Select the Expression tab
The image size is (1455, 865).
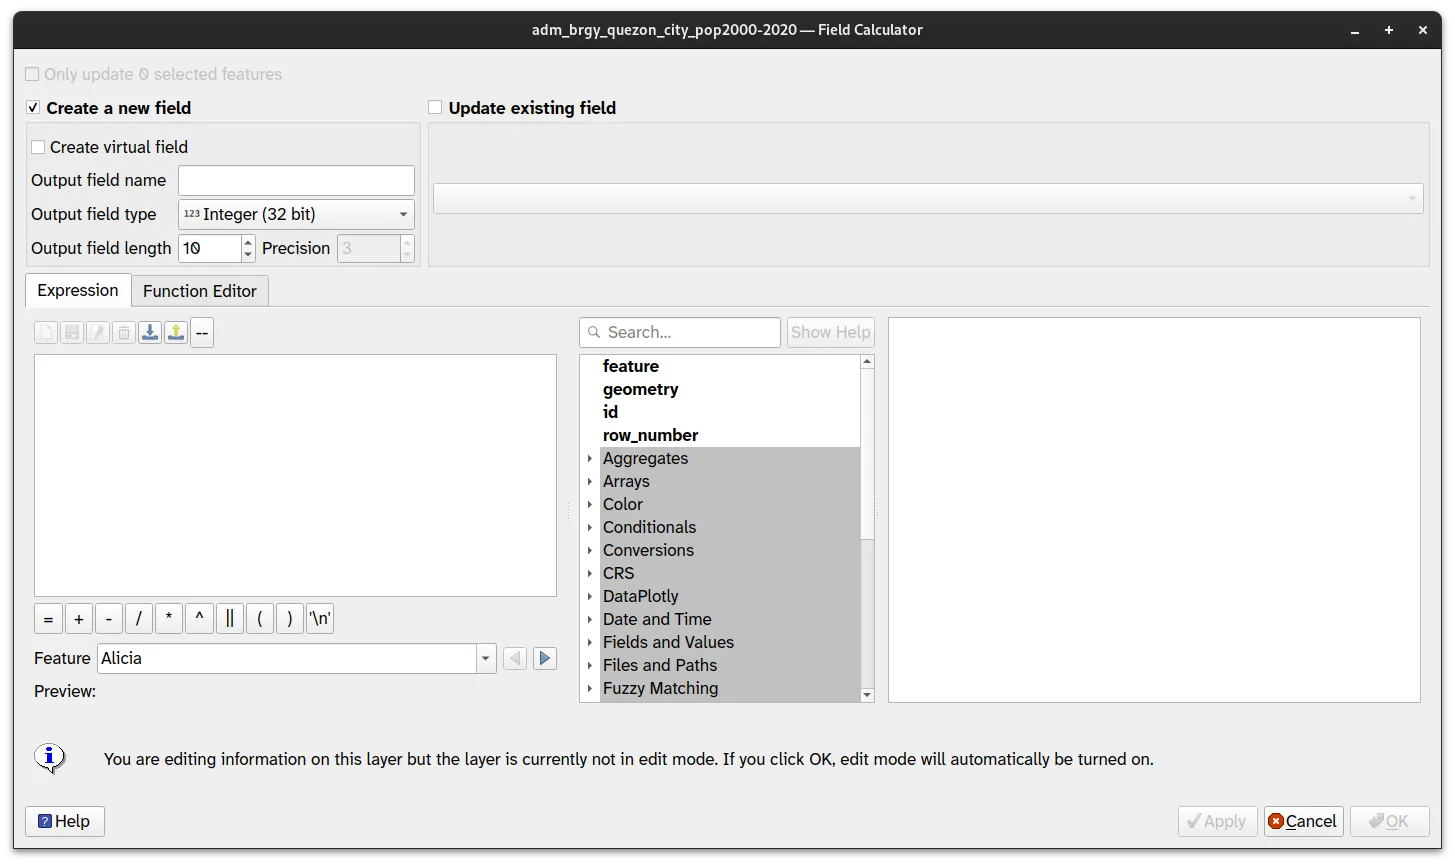pyautogui.click(x=77, y=290)
